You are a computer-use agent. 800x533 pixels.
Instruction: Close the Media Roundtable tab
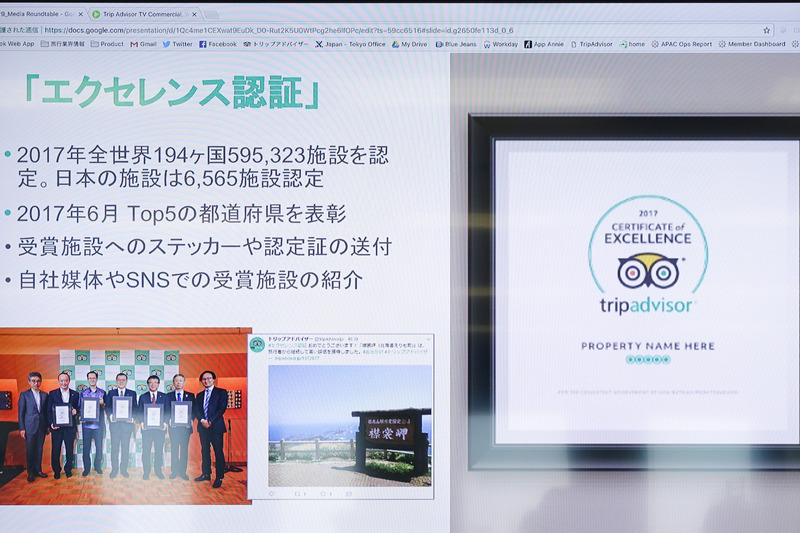pos(80,14)
